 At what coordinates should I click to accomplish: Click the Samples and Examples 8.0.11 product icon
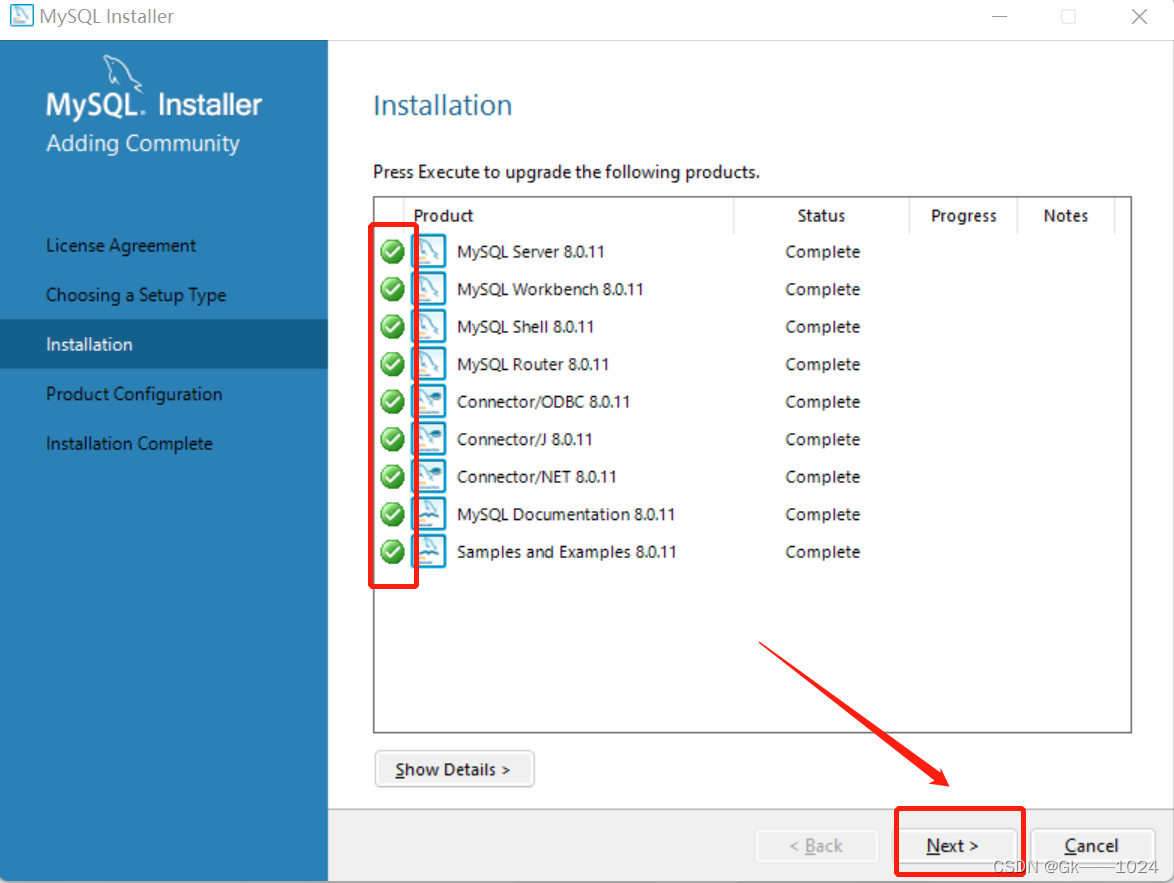pos(429,550)
